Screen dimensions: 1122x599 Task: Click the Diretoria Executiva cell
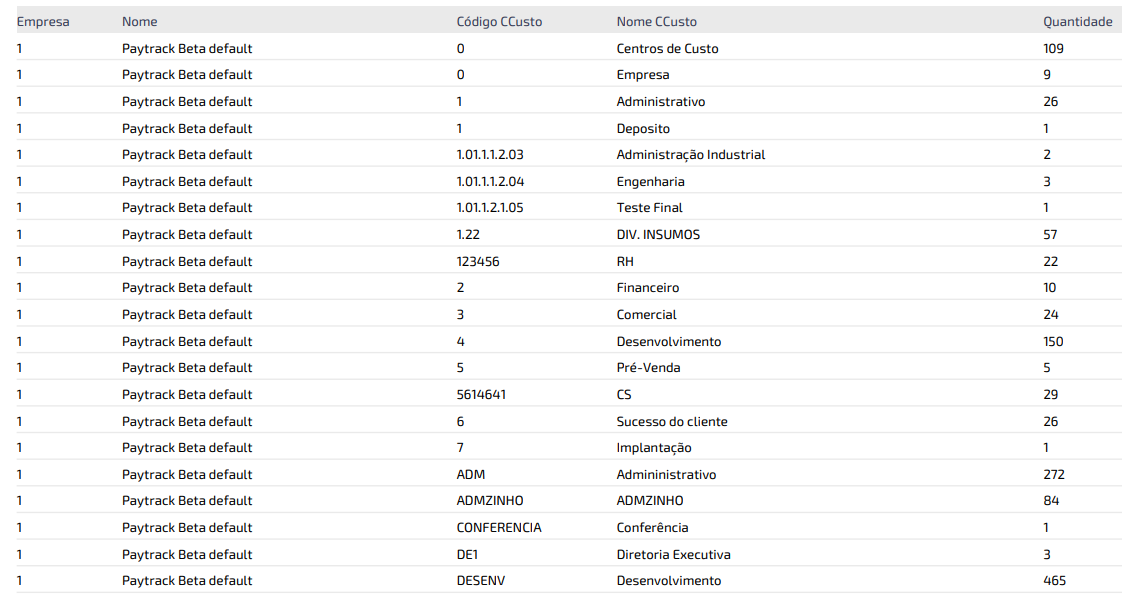pyautogui.click(x=673, y=555)
